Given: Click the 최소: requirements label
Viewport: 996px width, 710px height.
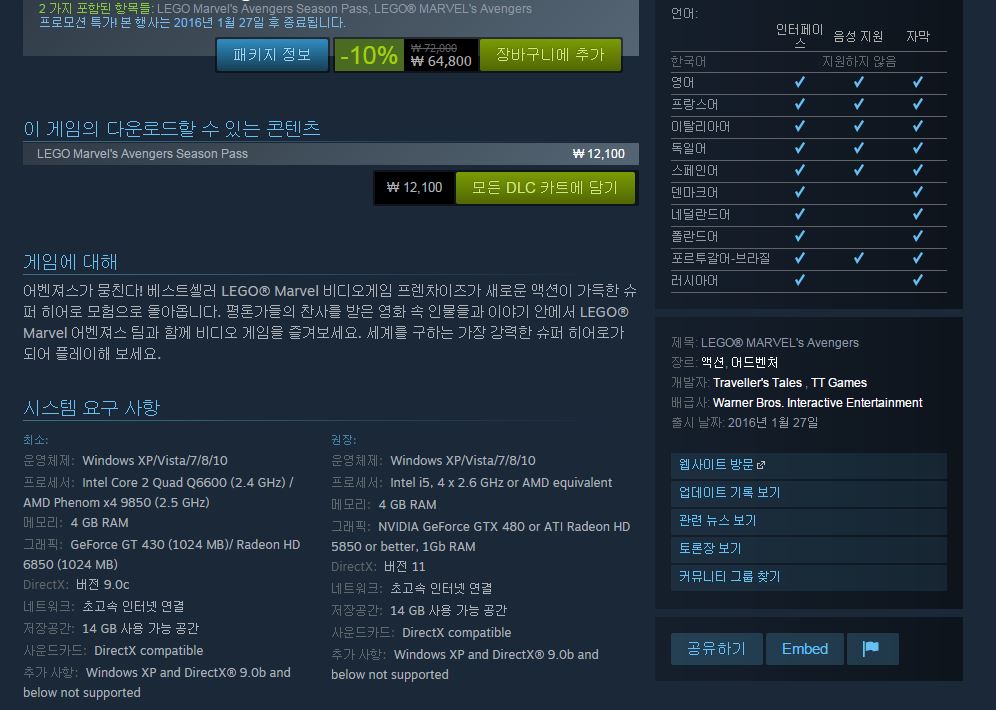Looking at the screenshot, I should (36, 439).
